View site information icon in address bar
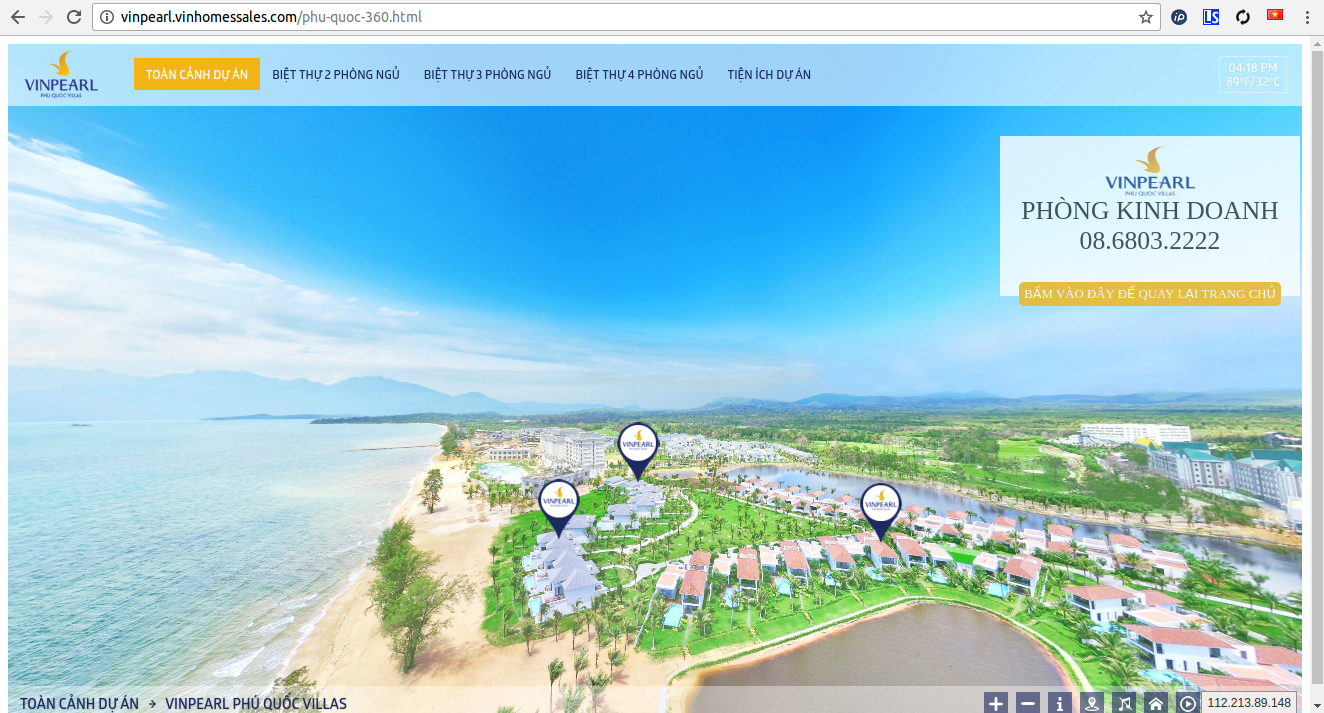1324x713 pixels. (x=109, y=17)
